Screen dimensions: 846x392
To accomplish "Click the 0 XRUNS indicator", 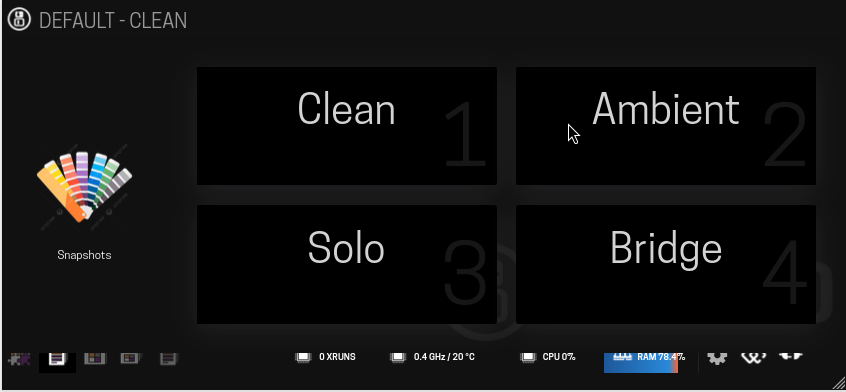I will coord(326,357).
